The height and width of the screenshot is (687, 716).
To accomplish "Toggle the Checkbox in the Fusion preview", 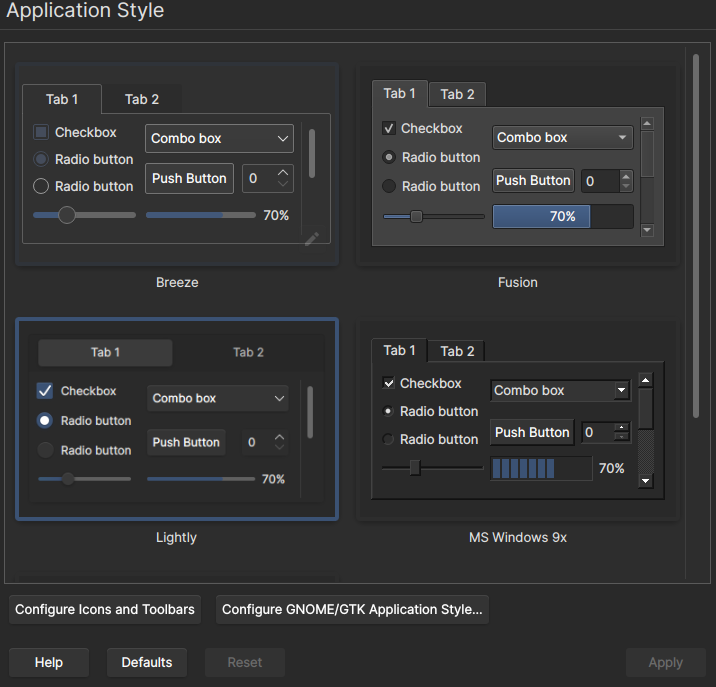I will (389, 128).
